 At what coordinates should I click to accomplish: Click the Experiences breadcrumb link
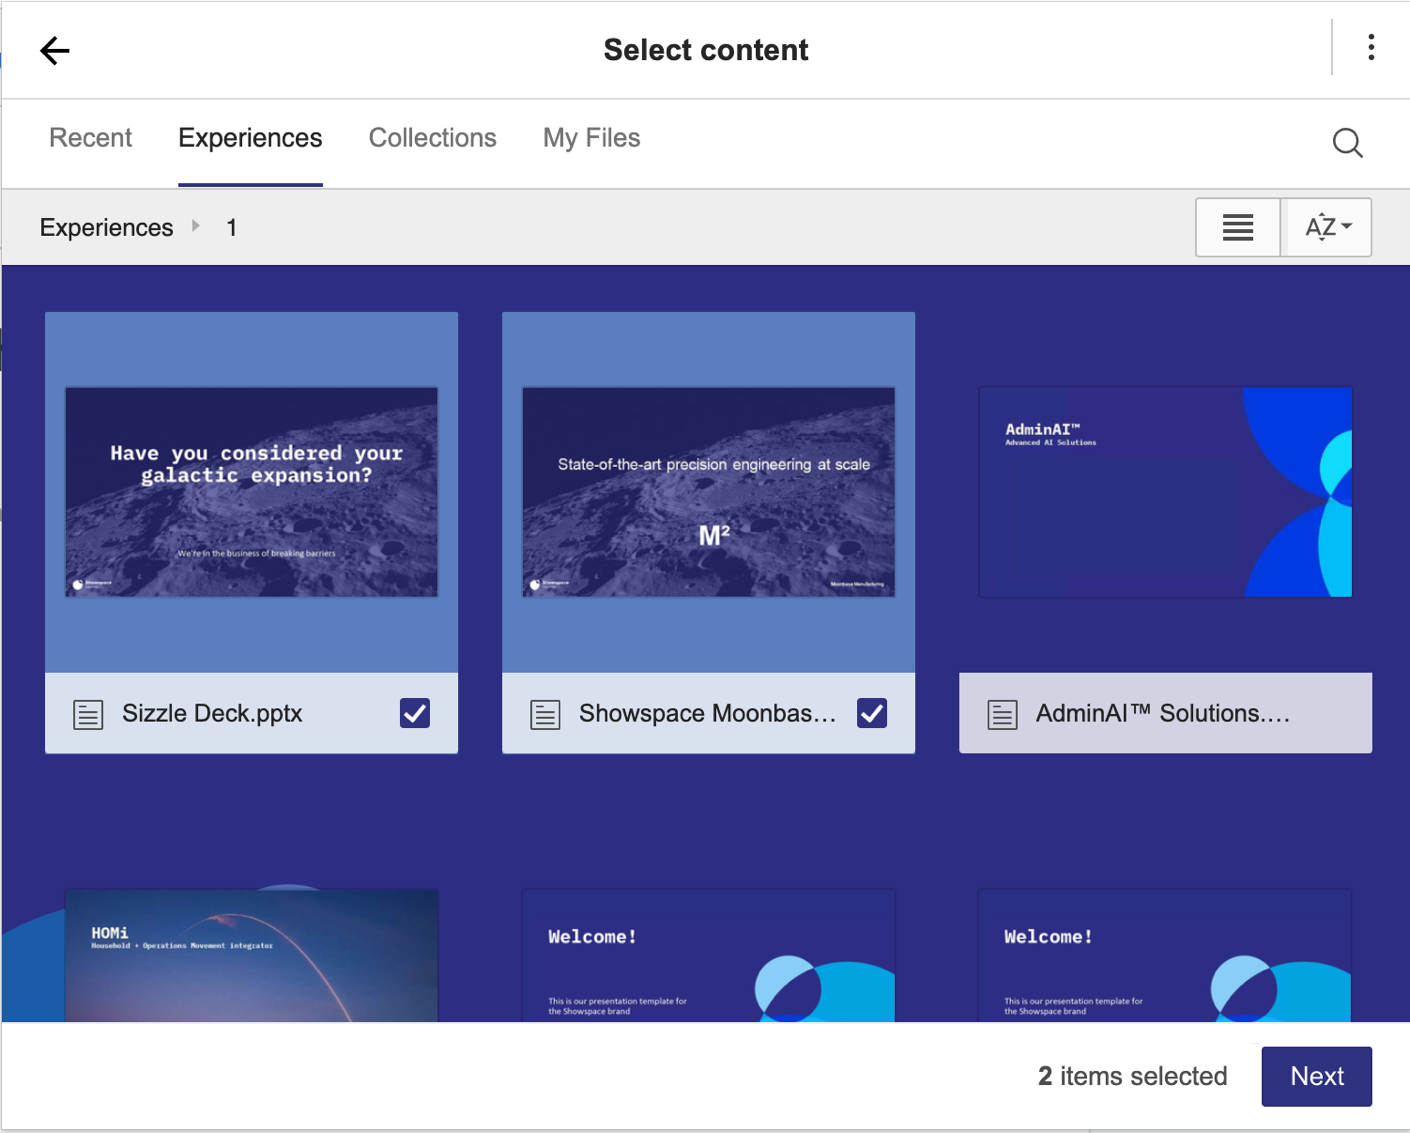tap(106, 228)
